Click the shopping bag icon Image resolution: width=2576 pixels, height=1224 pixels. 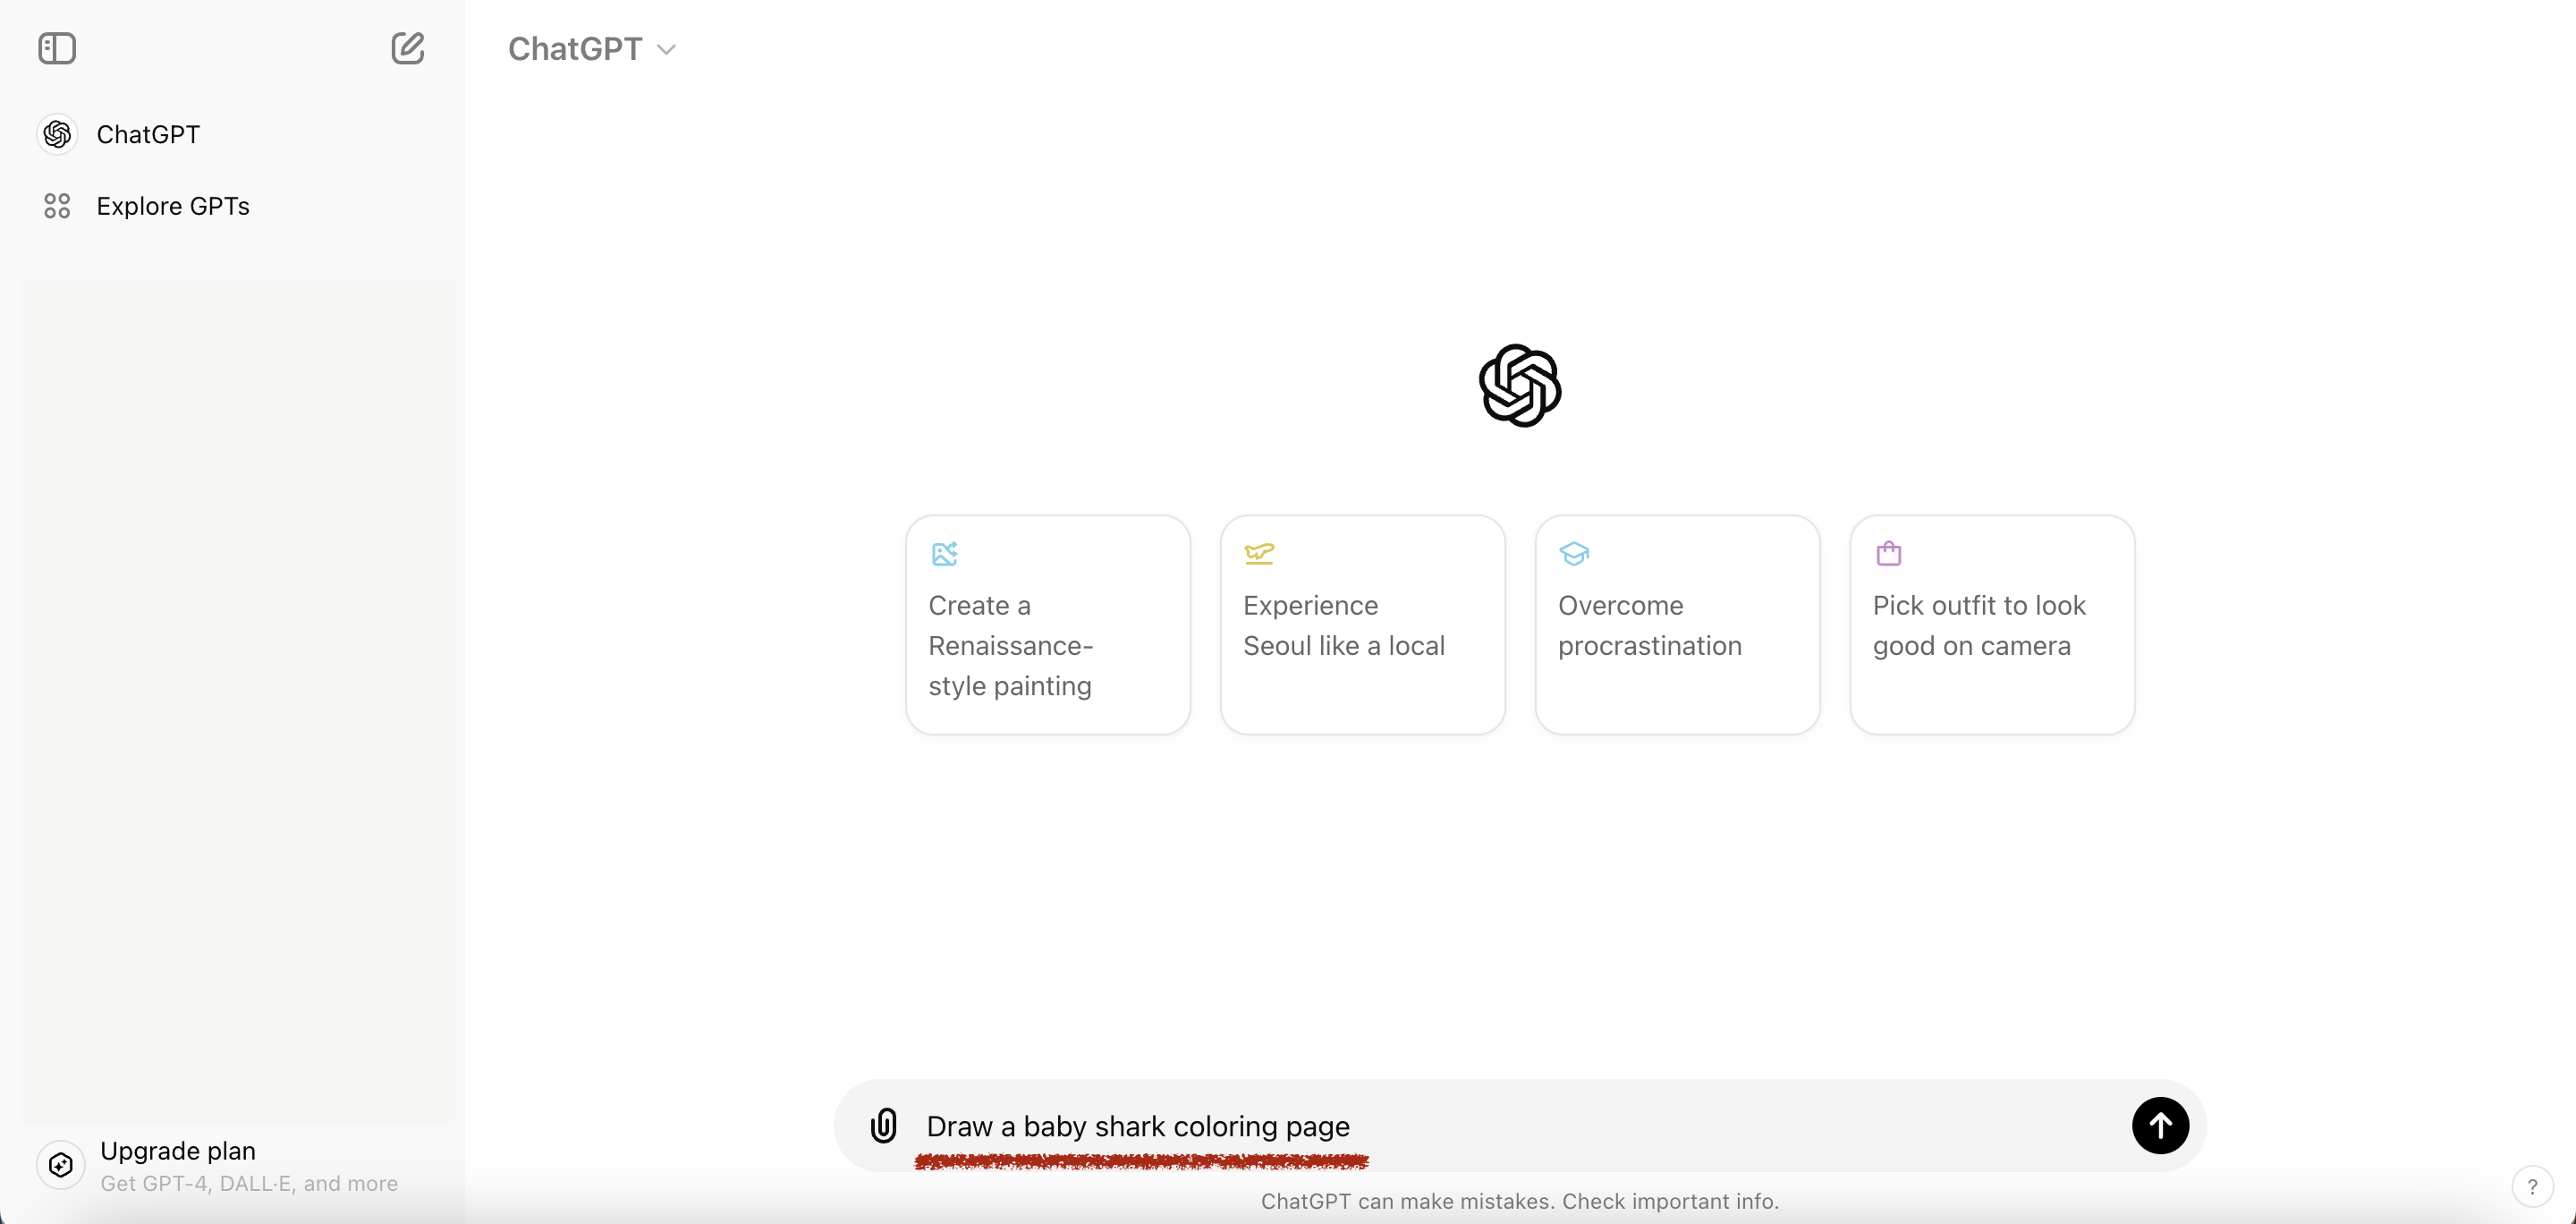[1888, 553]
